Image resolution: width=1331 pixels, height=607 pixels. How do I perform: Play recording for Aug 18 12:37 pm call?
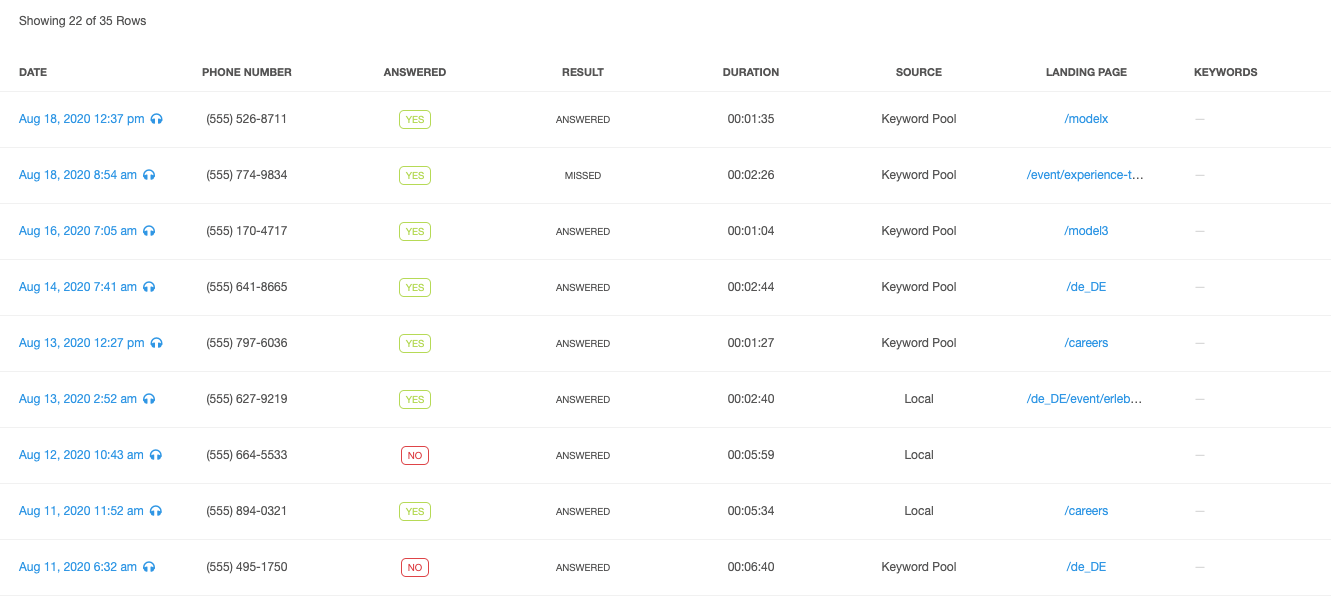click(x=157, y=119)
